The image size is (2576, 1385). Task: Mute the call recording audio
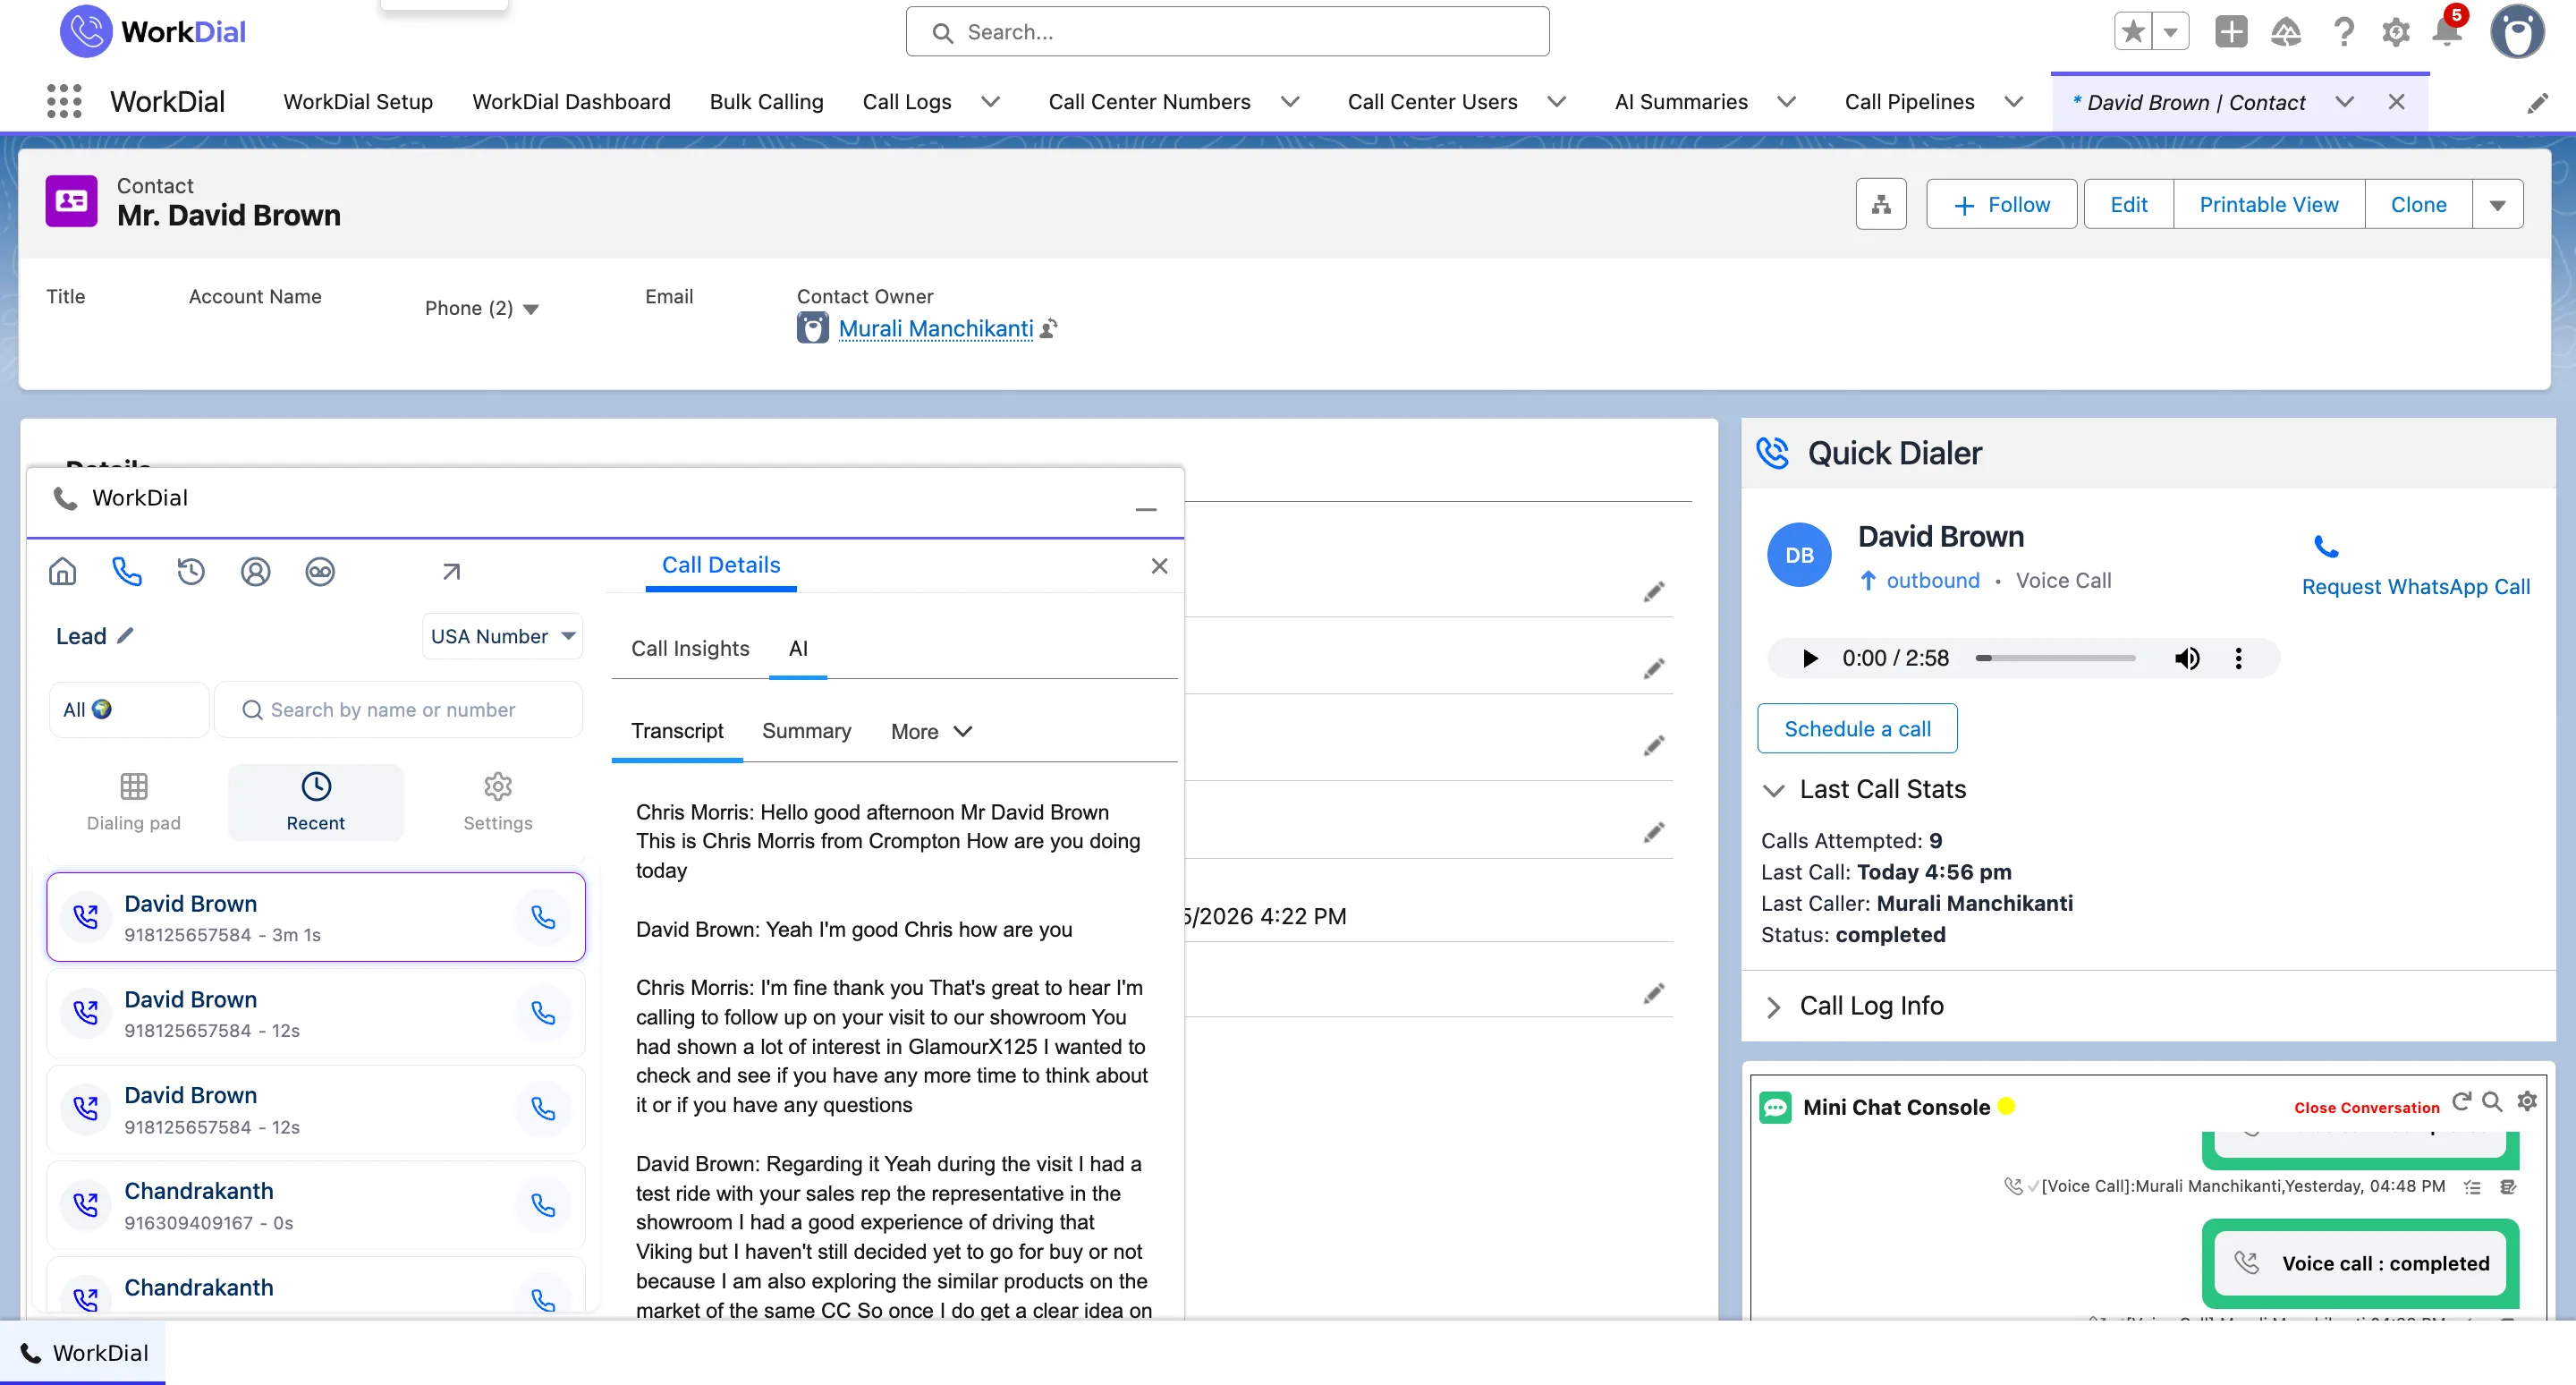point(2187,658)
